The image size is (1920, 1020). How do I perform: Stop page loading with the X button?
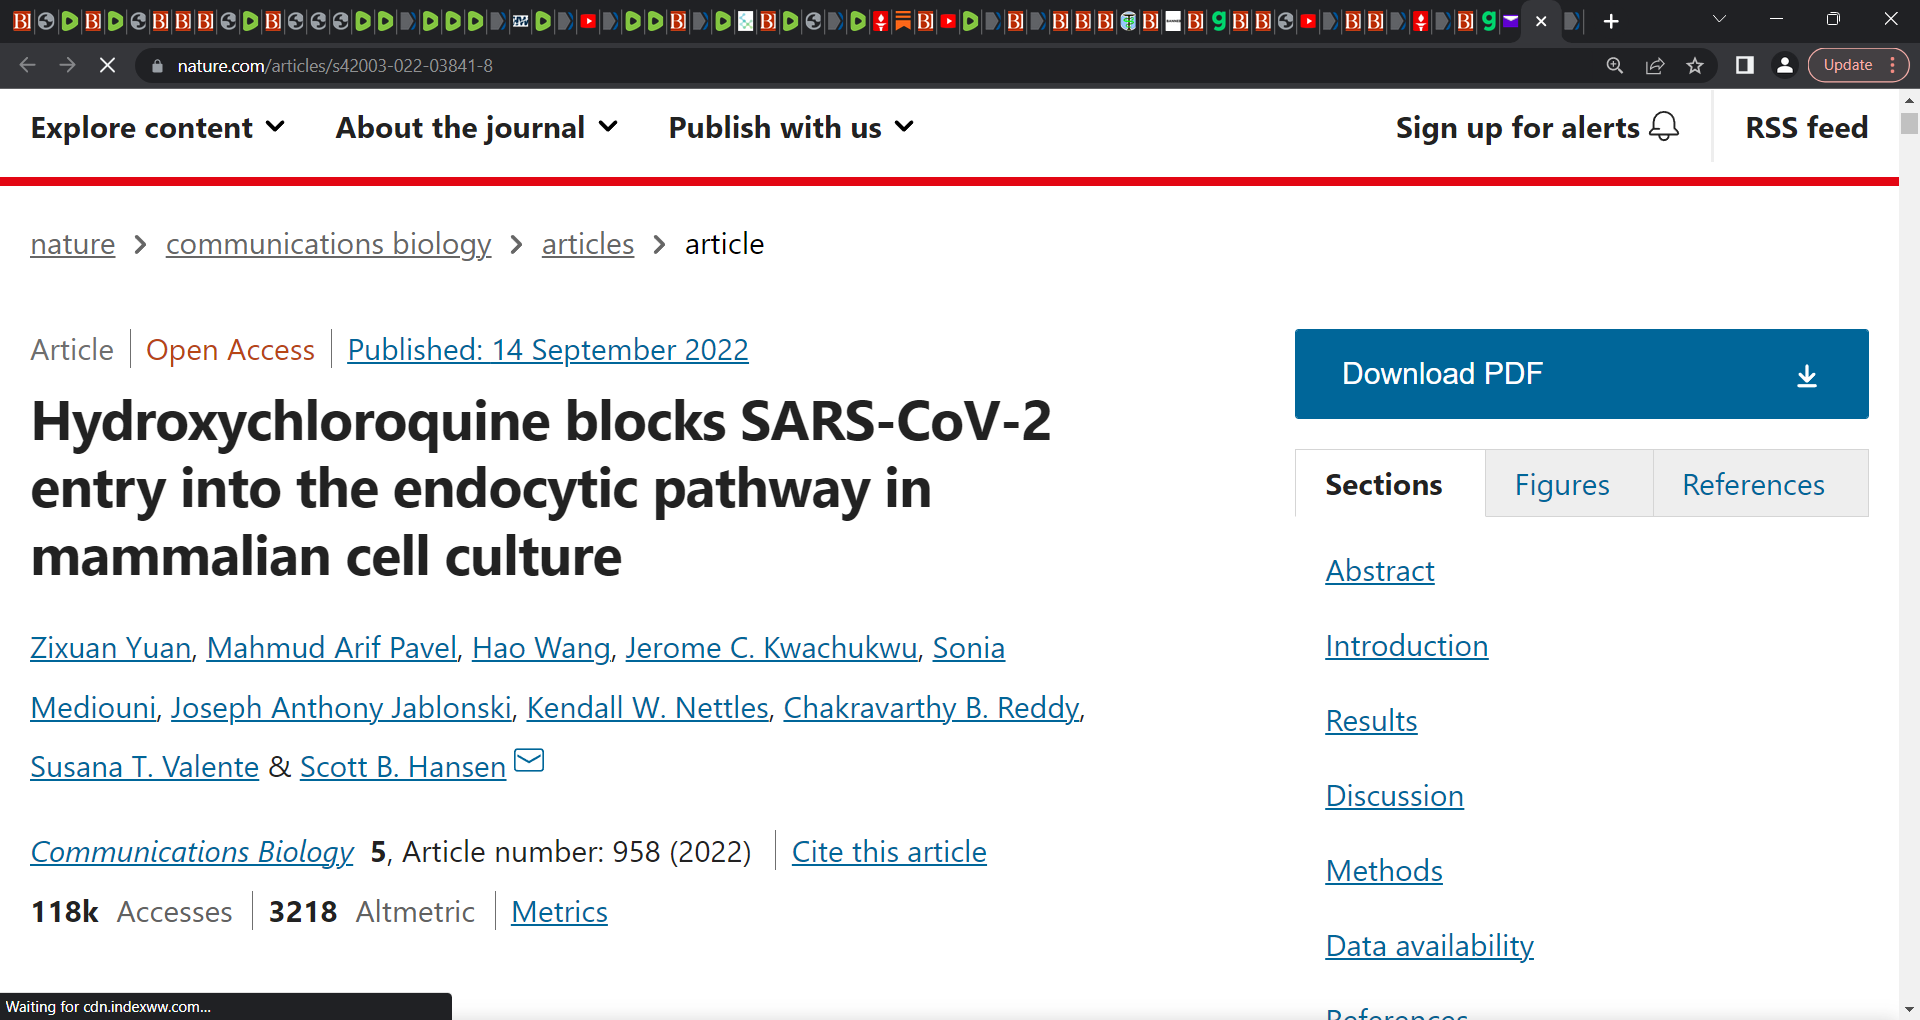tap(107, 65)
